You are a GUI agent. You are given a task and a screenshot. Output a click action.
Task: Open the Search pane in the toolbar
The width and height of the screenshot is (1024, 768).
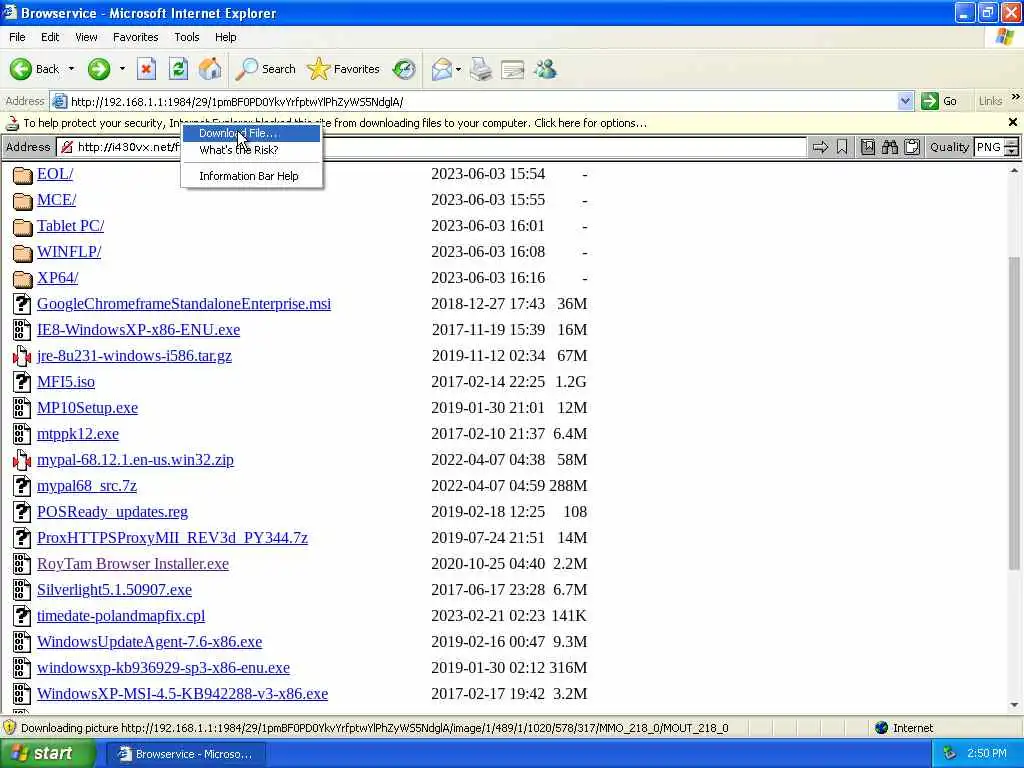pyautogui.click(x=266, y=69)
